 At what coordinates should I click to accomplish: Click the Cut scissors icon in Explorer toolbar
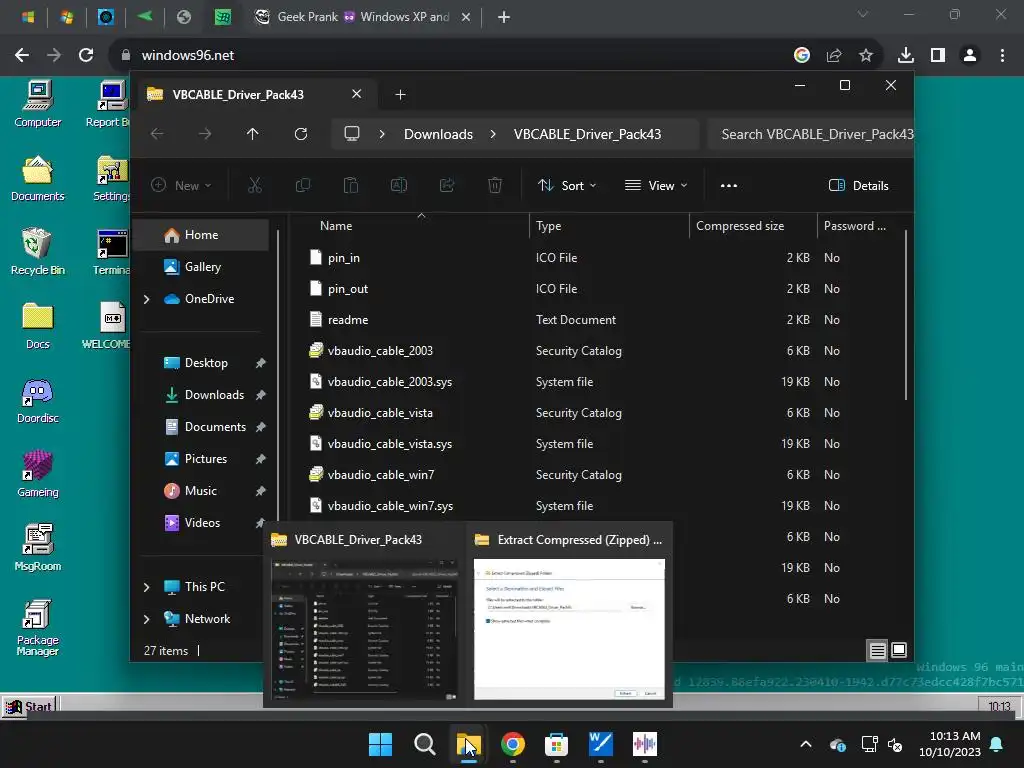(x=255, y=185)
